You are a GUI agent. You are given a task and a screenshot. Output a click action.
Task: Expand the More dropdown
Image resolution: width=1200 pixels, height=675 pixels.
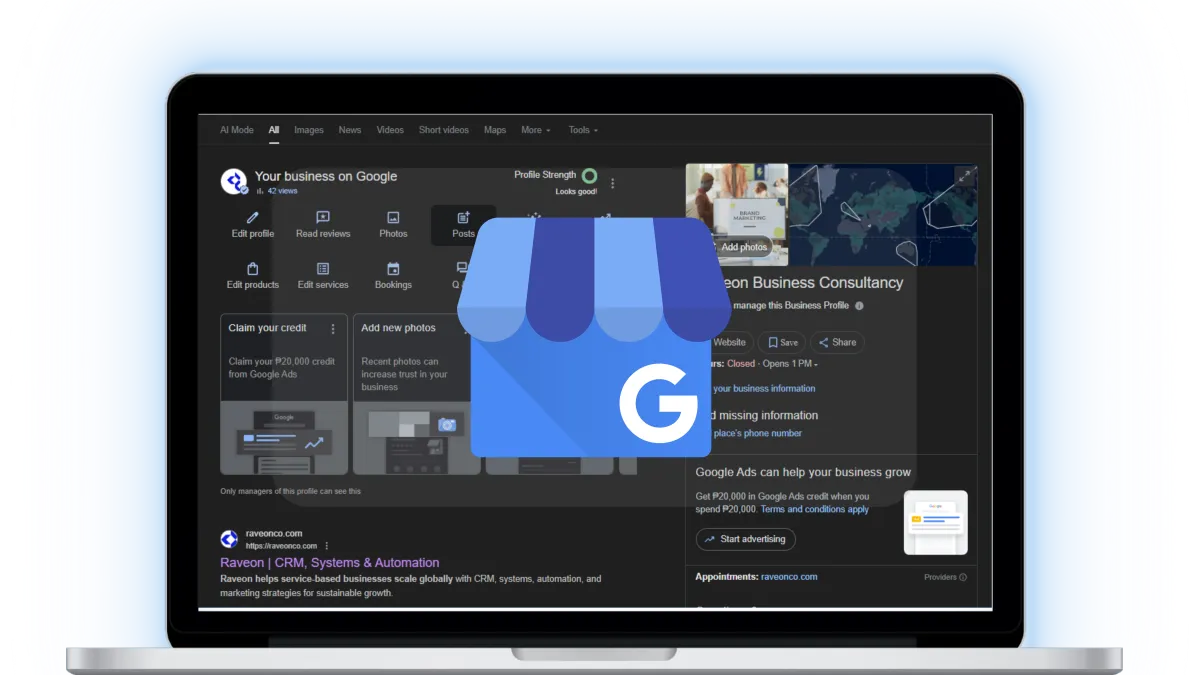click(x=536, y=130)
